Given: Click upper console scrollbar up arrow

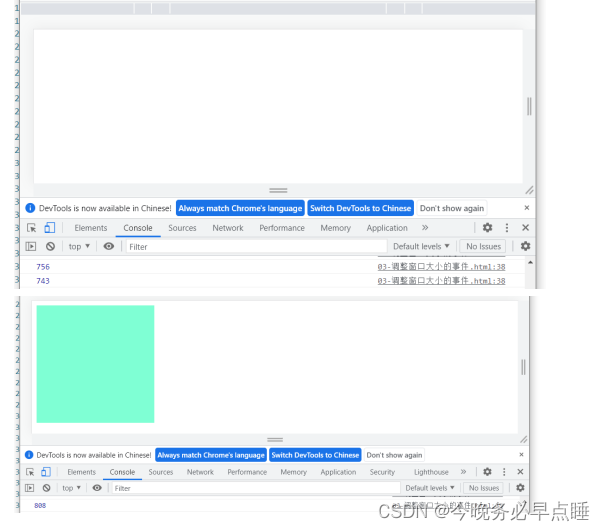Looking at the screenshot, I should point(531,262).
